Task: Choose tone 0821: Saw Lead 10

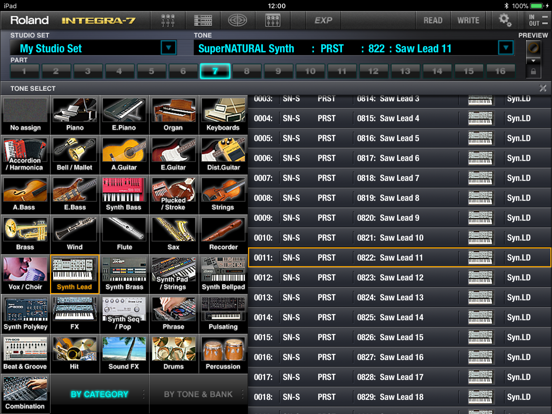Action: click(400, 238)
